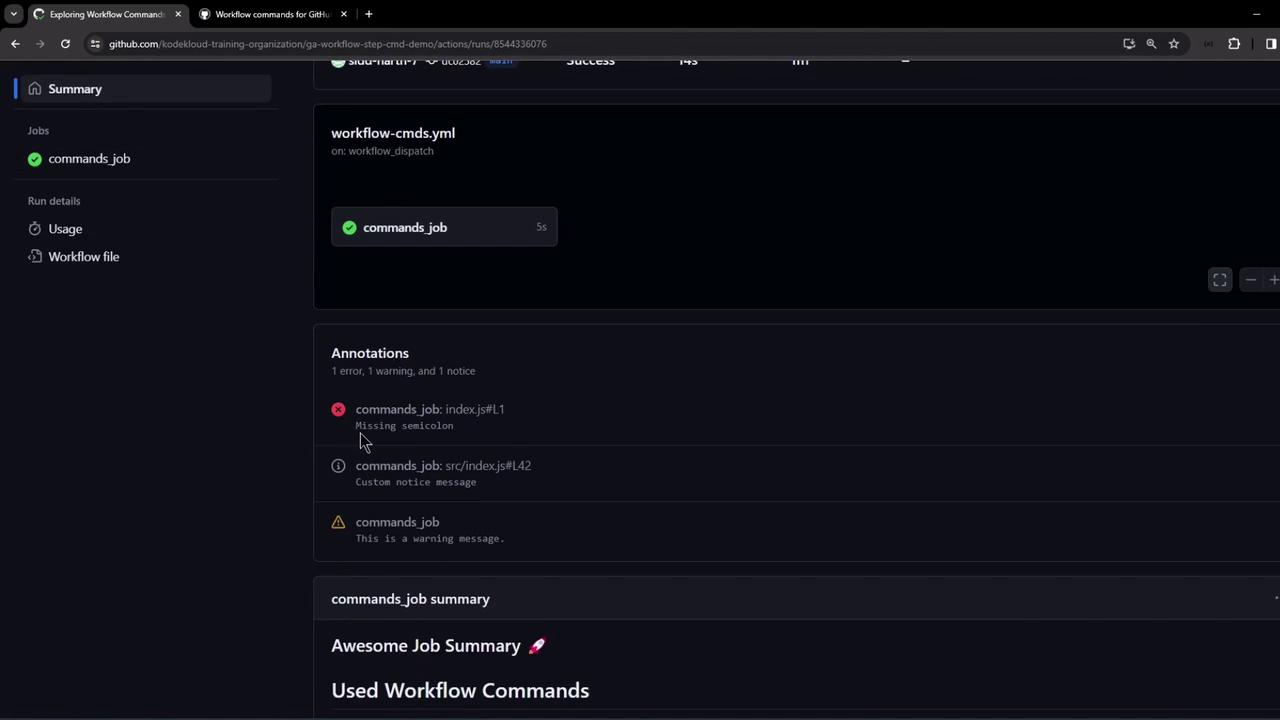Open the browser tab search dropdown
The height and width of the screenshot is (720, 1280).
point(14,14)
